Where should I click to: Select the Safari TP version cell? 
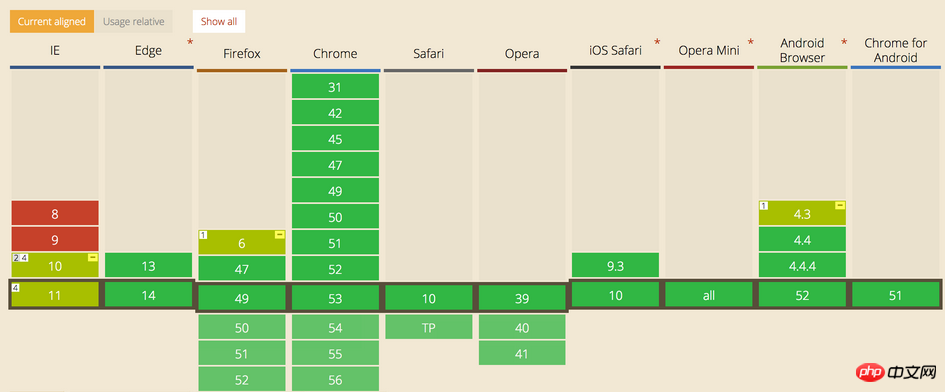pyautogui.click(x=429, y=327)
